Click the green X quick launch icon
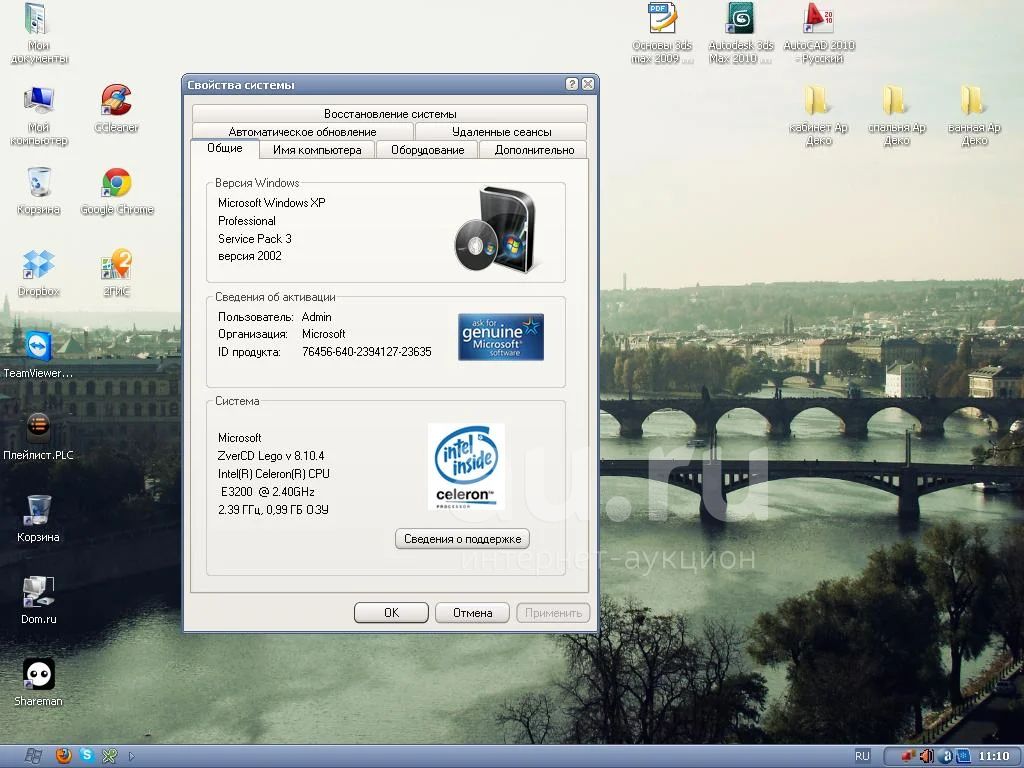This screenshot has height=768, width=1024. (x=109, y=756)
